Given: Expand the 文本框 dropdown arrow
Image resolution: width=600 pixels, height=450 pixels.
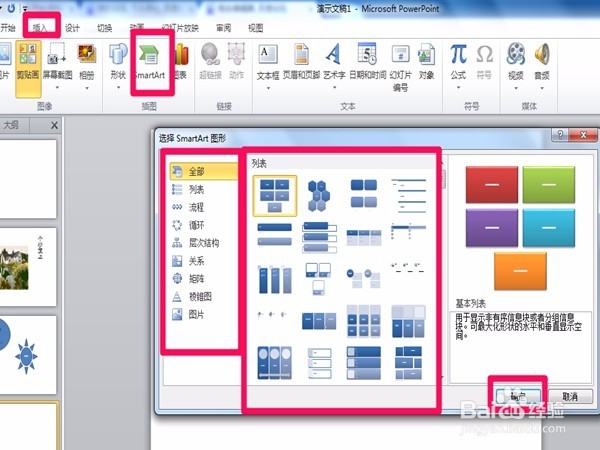Looking at the screenshot, I should (268, 88).
